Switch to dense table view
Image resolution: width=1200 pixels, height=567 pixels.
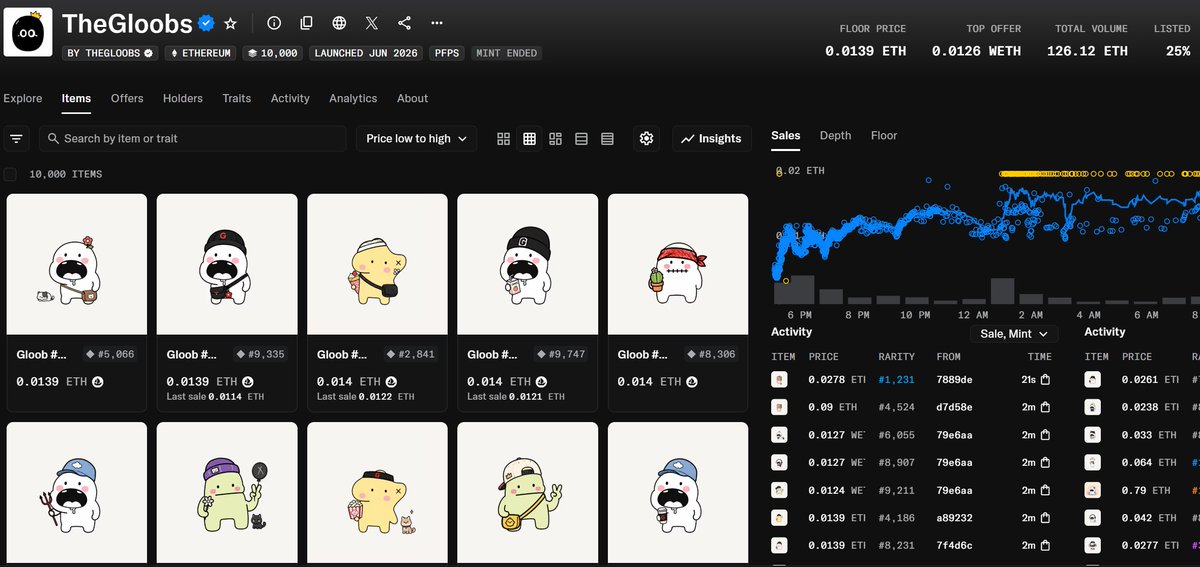tap(608, 139)
